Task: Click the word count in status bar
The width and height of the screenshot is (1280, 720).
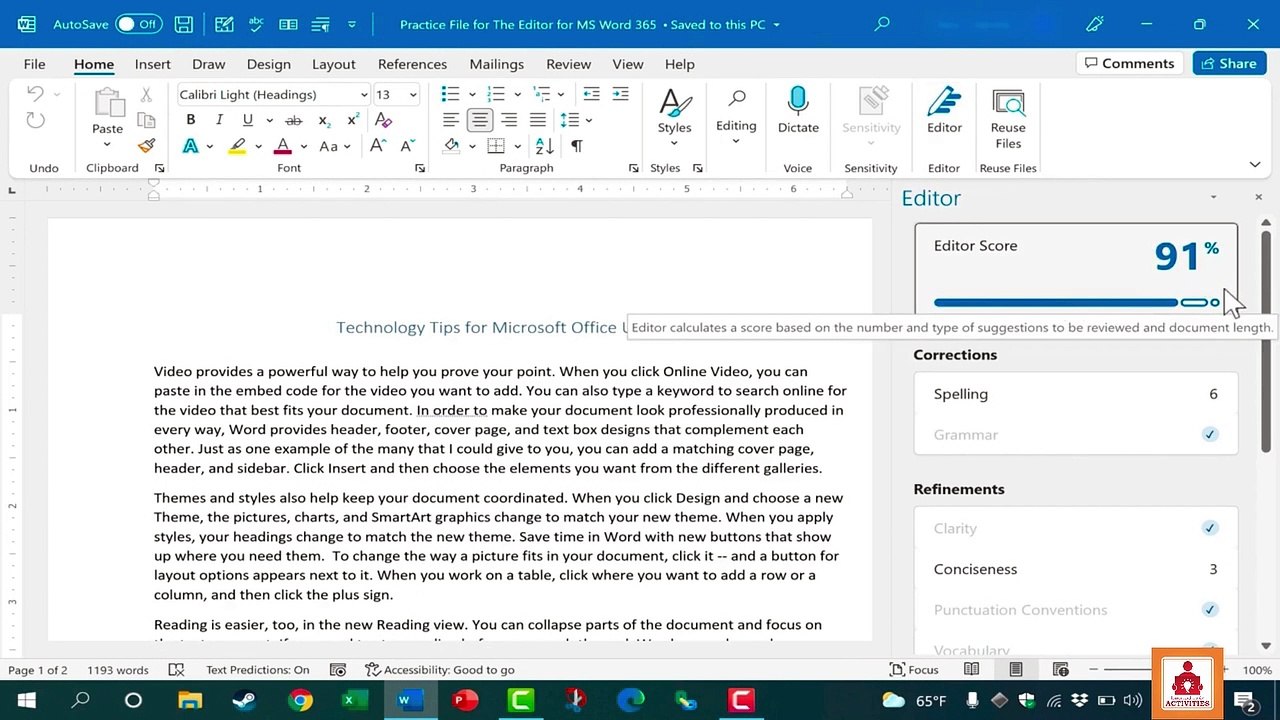Action: 118,670
